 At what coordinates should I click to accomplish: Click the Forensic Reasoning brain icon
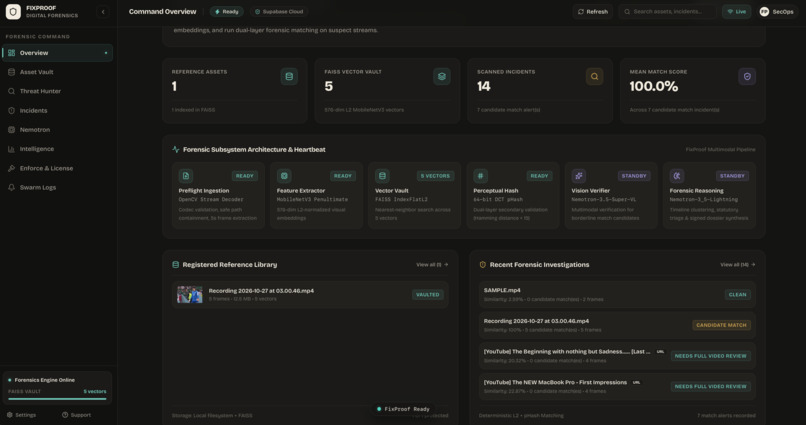pos(676,176)
